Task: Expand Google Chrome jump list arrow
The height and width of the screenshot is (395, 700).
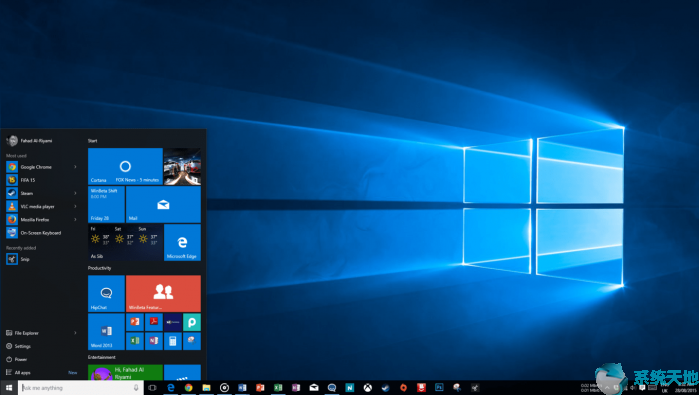Action: click(x=75, y=167)
